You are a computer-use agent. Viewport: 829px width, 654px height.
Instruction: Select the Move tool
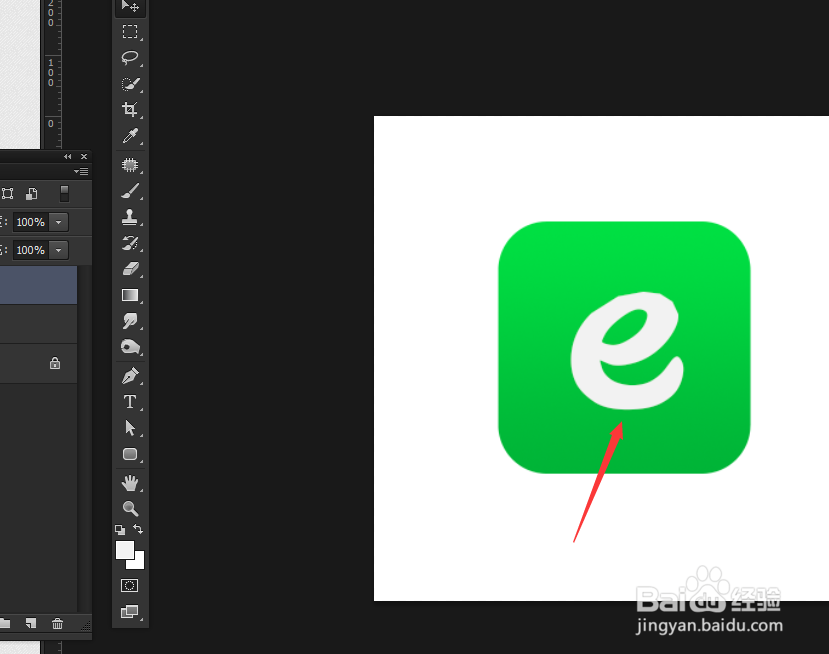pyautogui.click(x=130, y=6)
